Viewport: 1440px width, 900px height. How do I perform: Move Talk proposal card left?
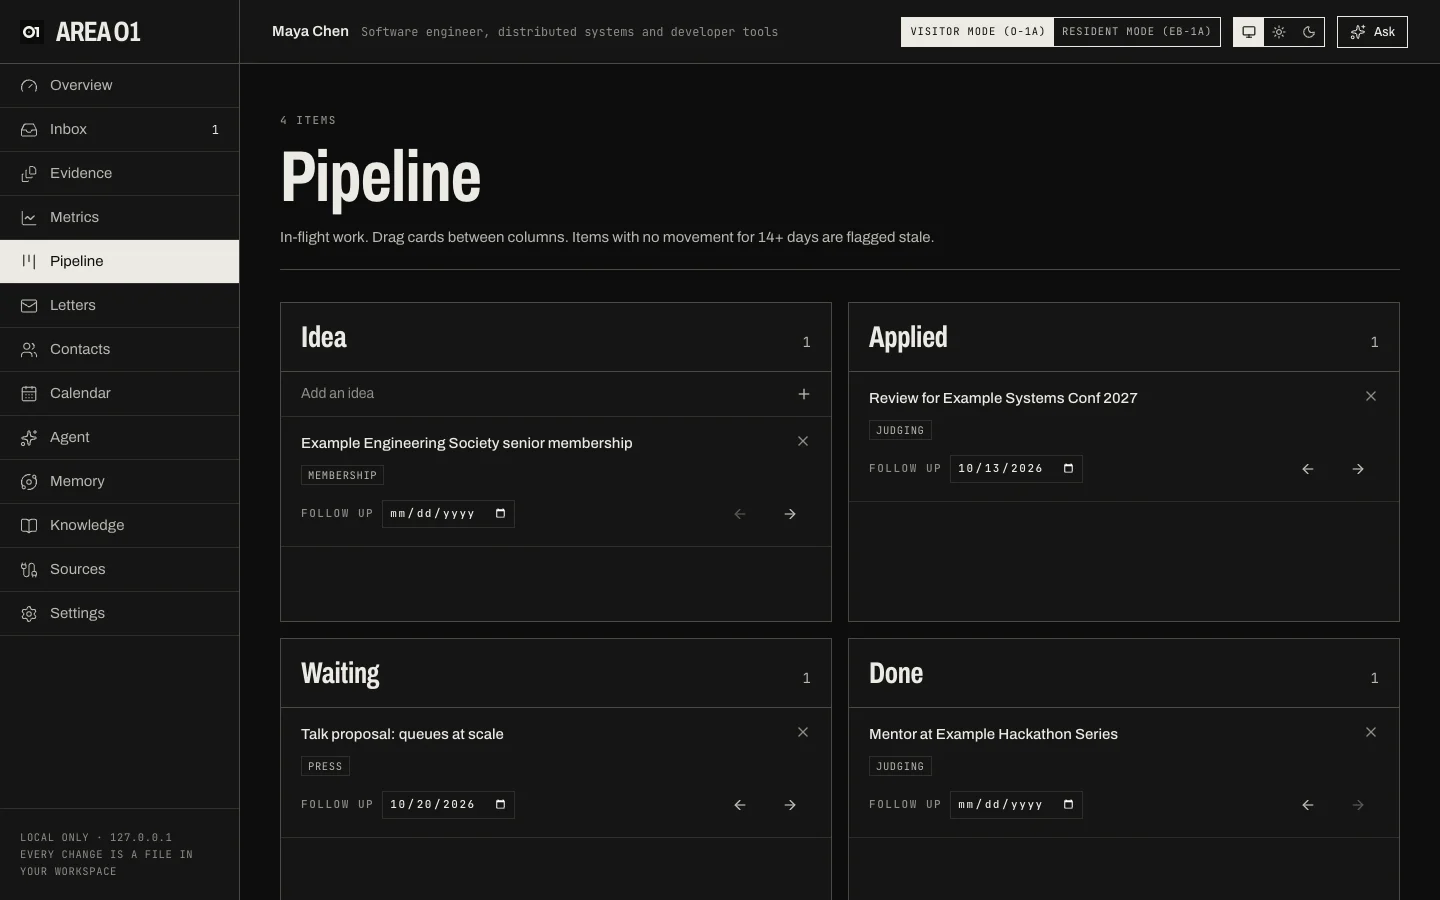(740, 805)
